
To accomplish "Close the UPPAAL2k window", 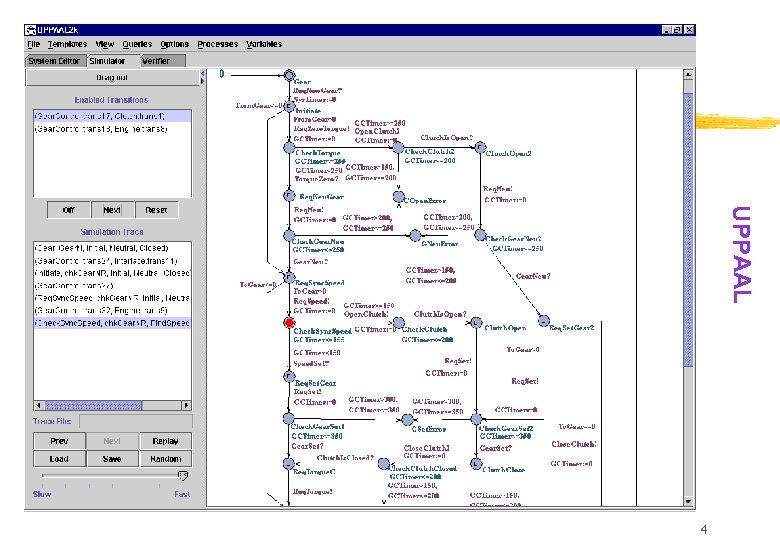I will 689,30.
